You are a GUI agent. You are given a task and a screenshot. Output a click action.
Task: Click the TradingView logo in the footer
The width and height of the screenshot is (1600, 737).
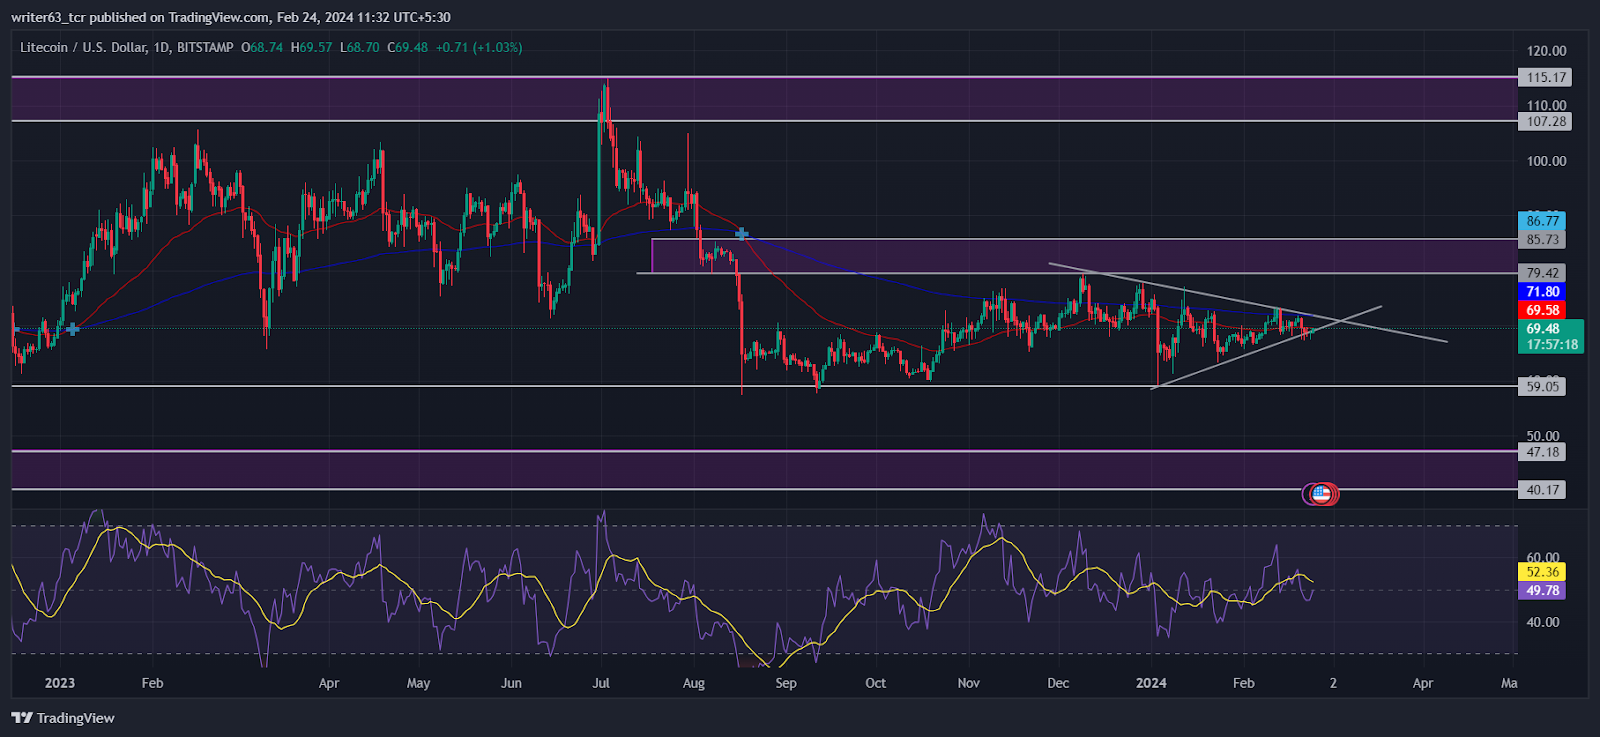tap(63, 718)
